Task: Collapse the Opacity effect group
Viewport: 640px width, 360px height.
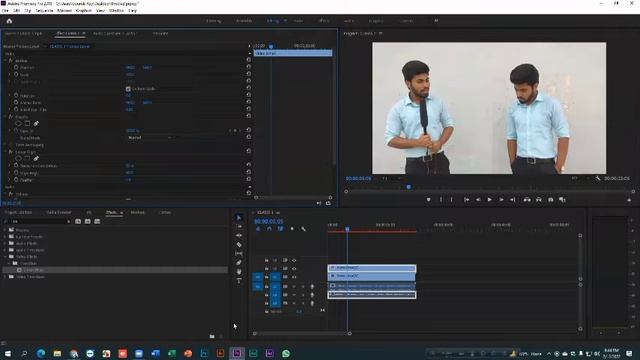Action: (x=5, y=116)
